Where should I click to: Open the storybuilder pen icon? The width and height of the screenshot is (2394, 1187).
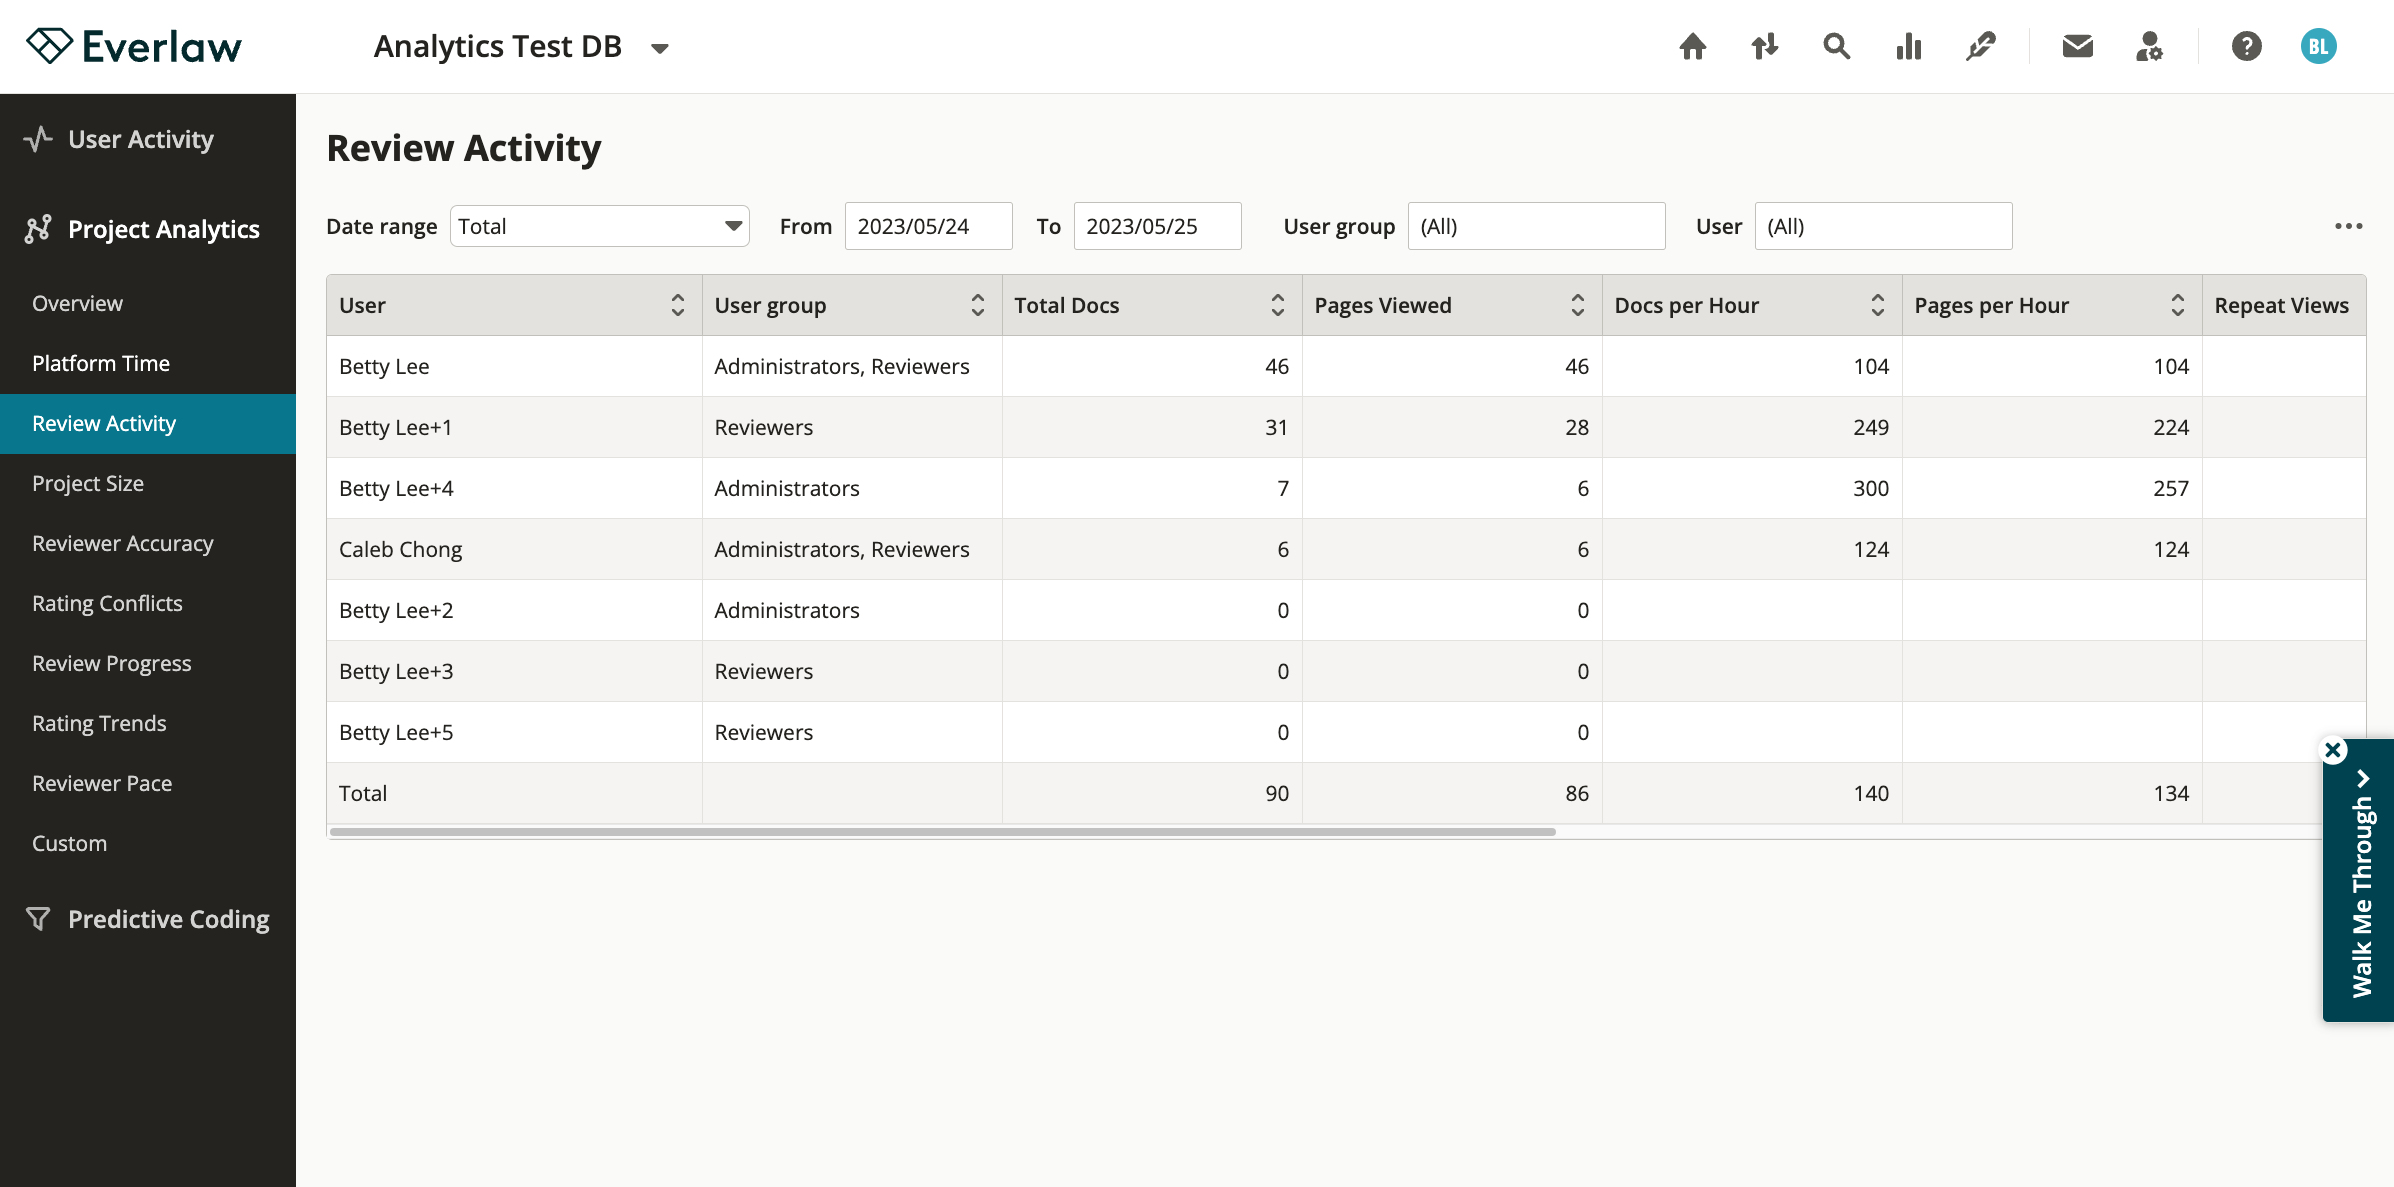[x=1980, y=47]
